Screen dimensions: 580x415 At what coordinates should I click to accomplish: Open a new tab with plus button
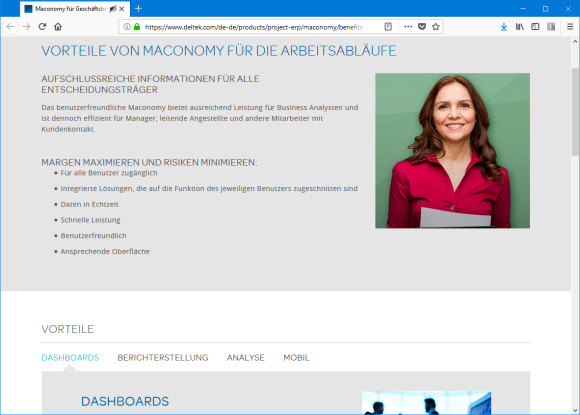tap(138, 9)
